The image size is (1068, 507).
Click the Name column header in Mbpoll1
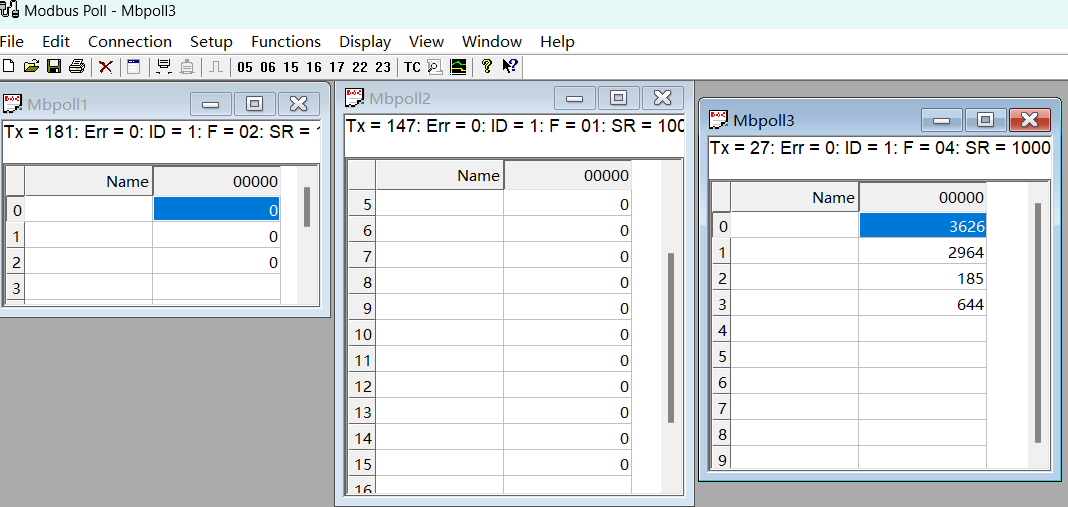coord(89,181)
